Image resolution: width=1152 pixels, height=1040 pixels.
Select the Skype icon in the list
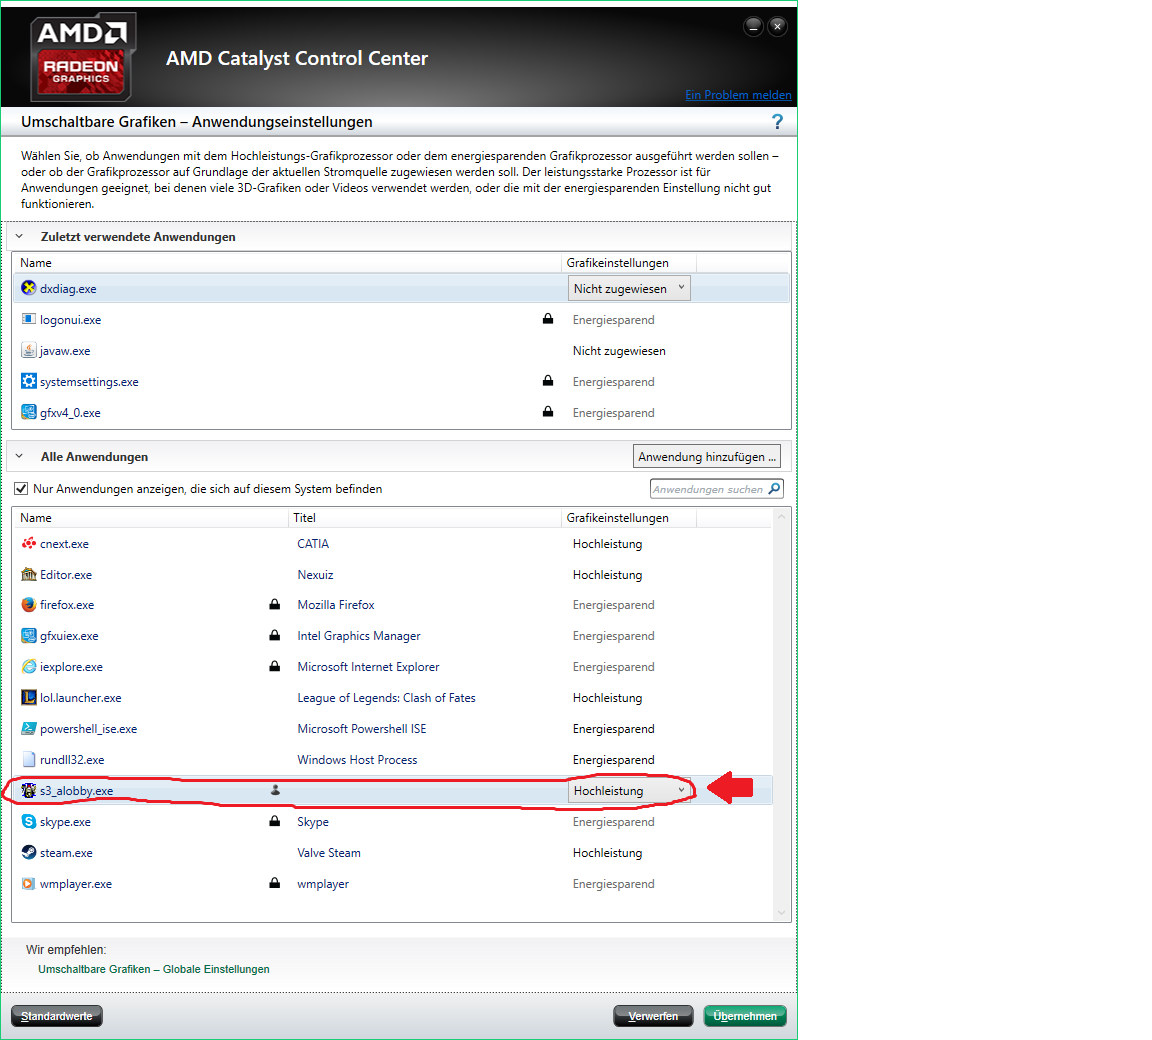[29, 822]
